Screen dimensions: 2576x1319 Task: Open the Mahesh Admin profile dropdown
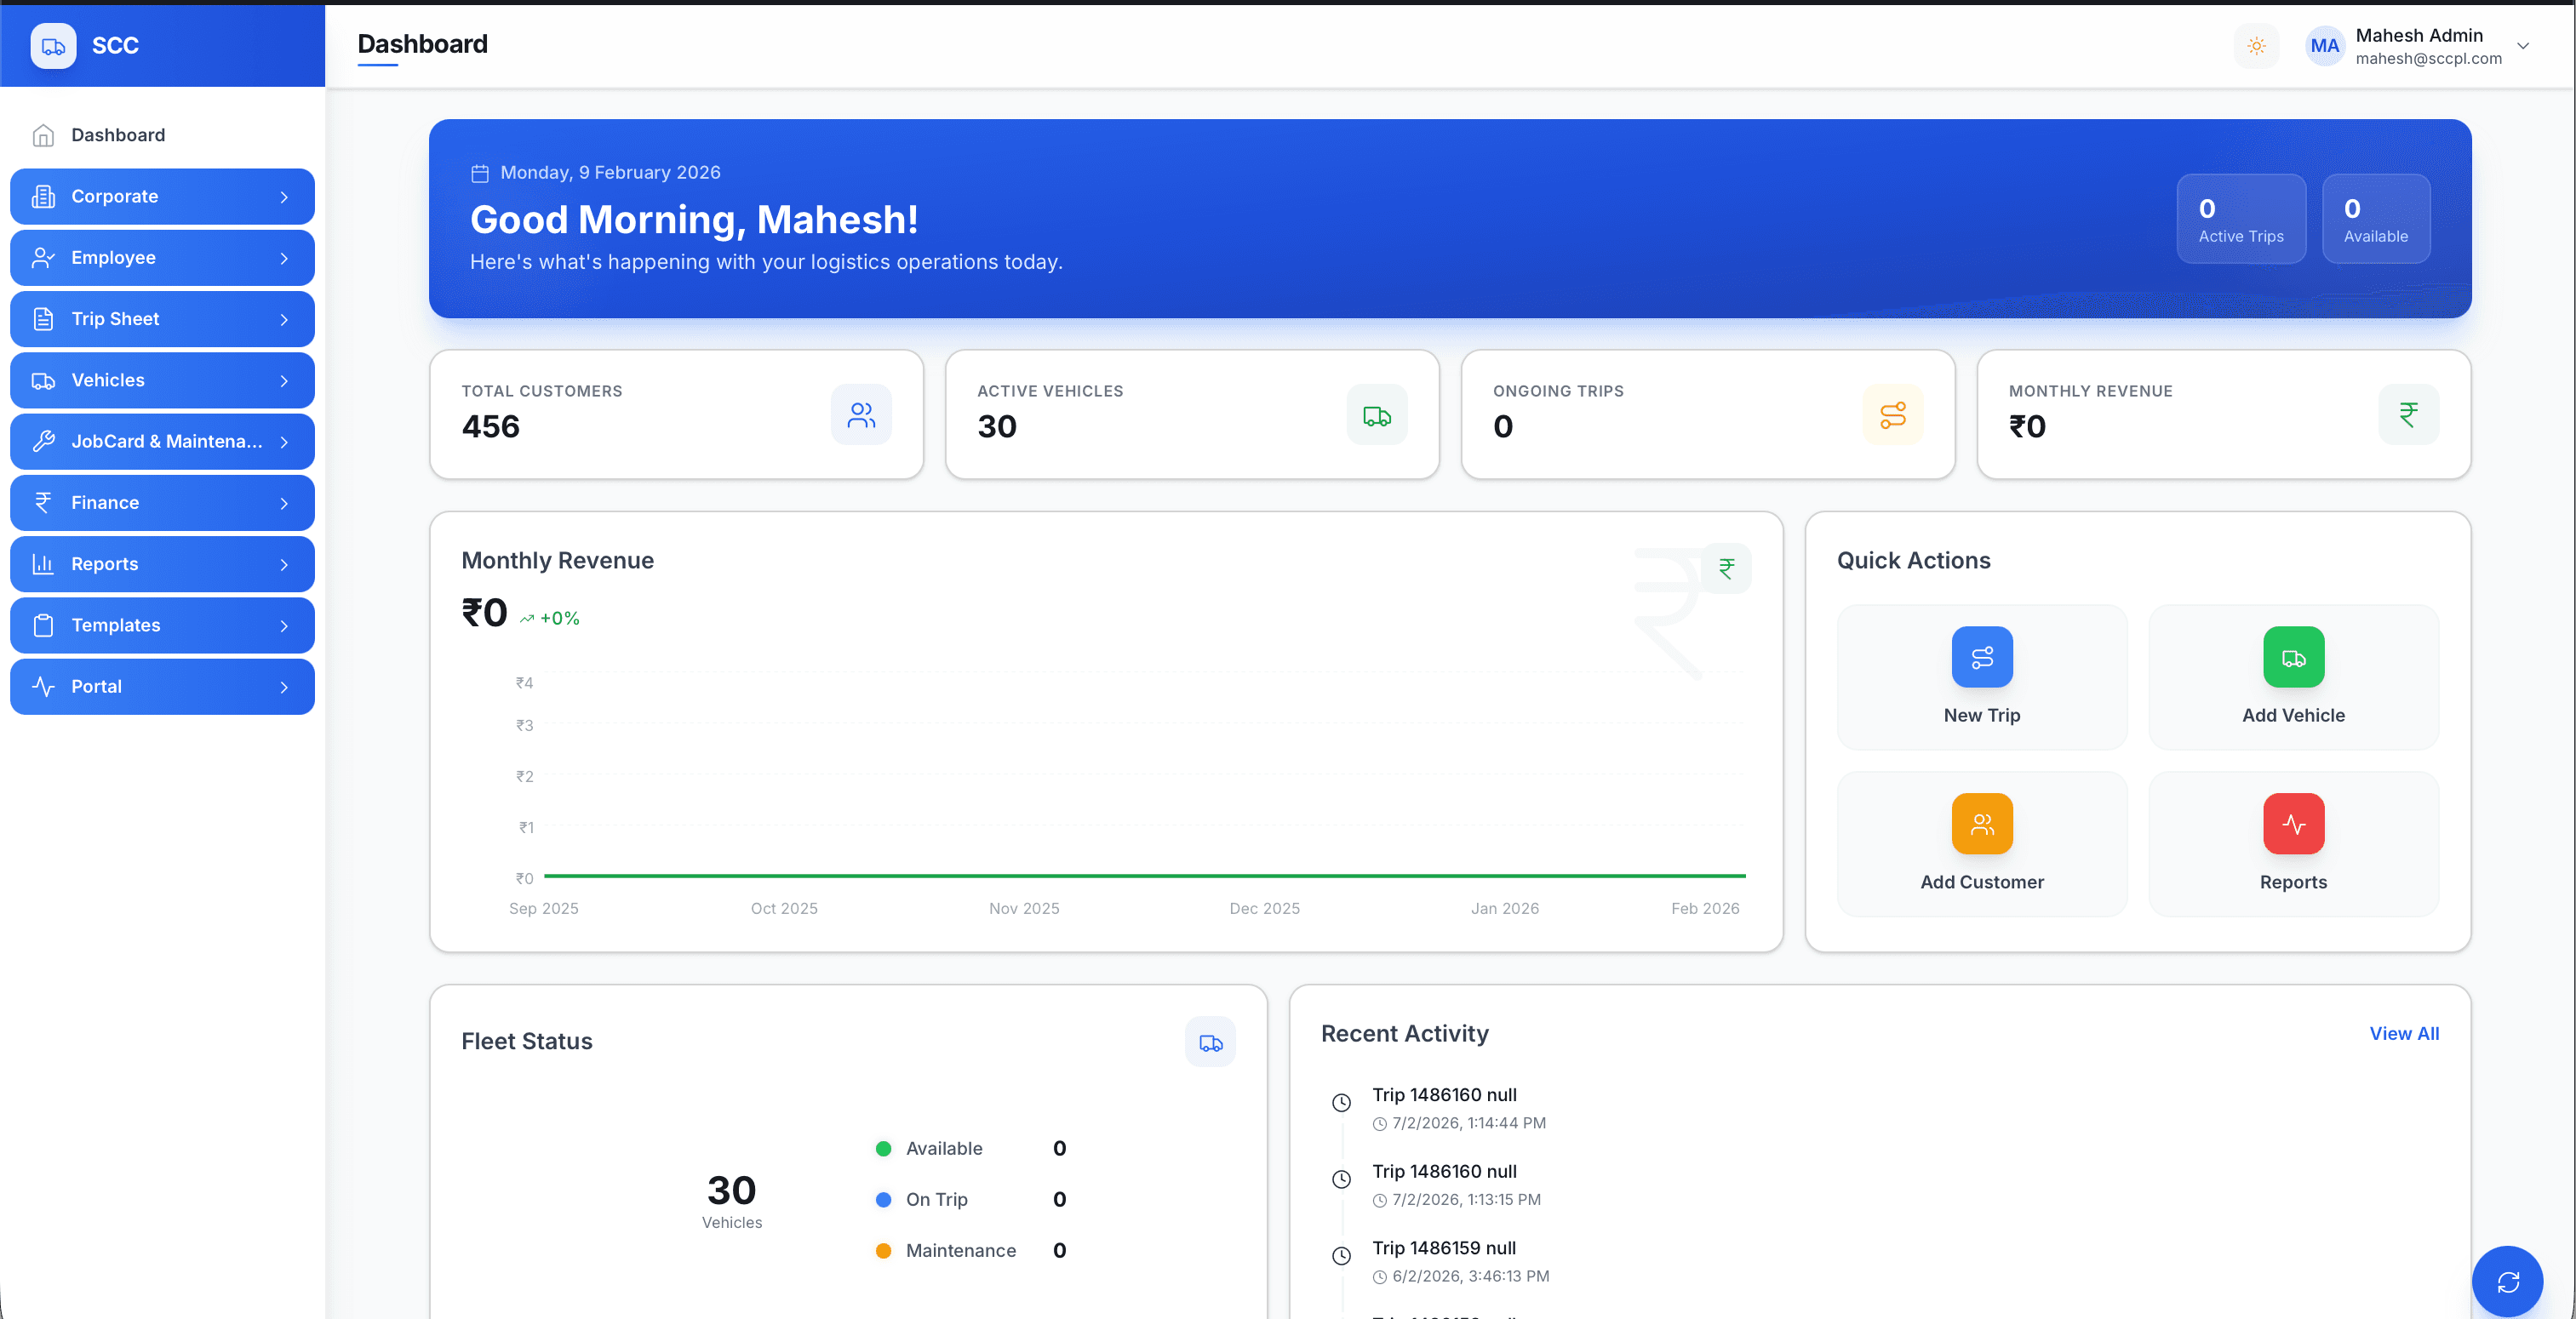tap(2523, 46)
